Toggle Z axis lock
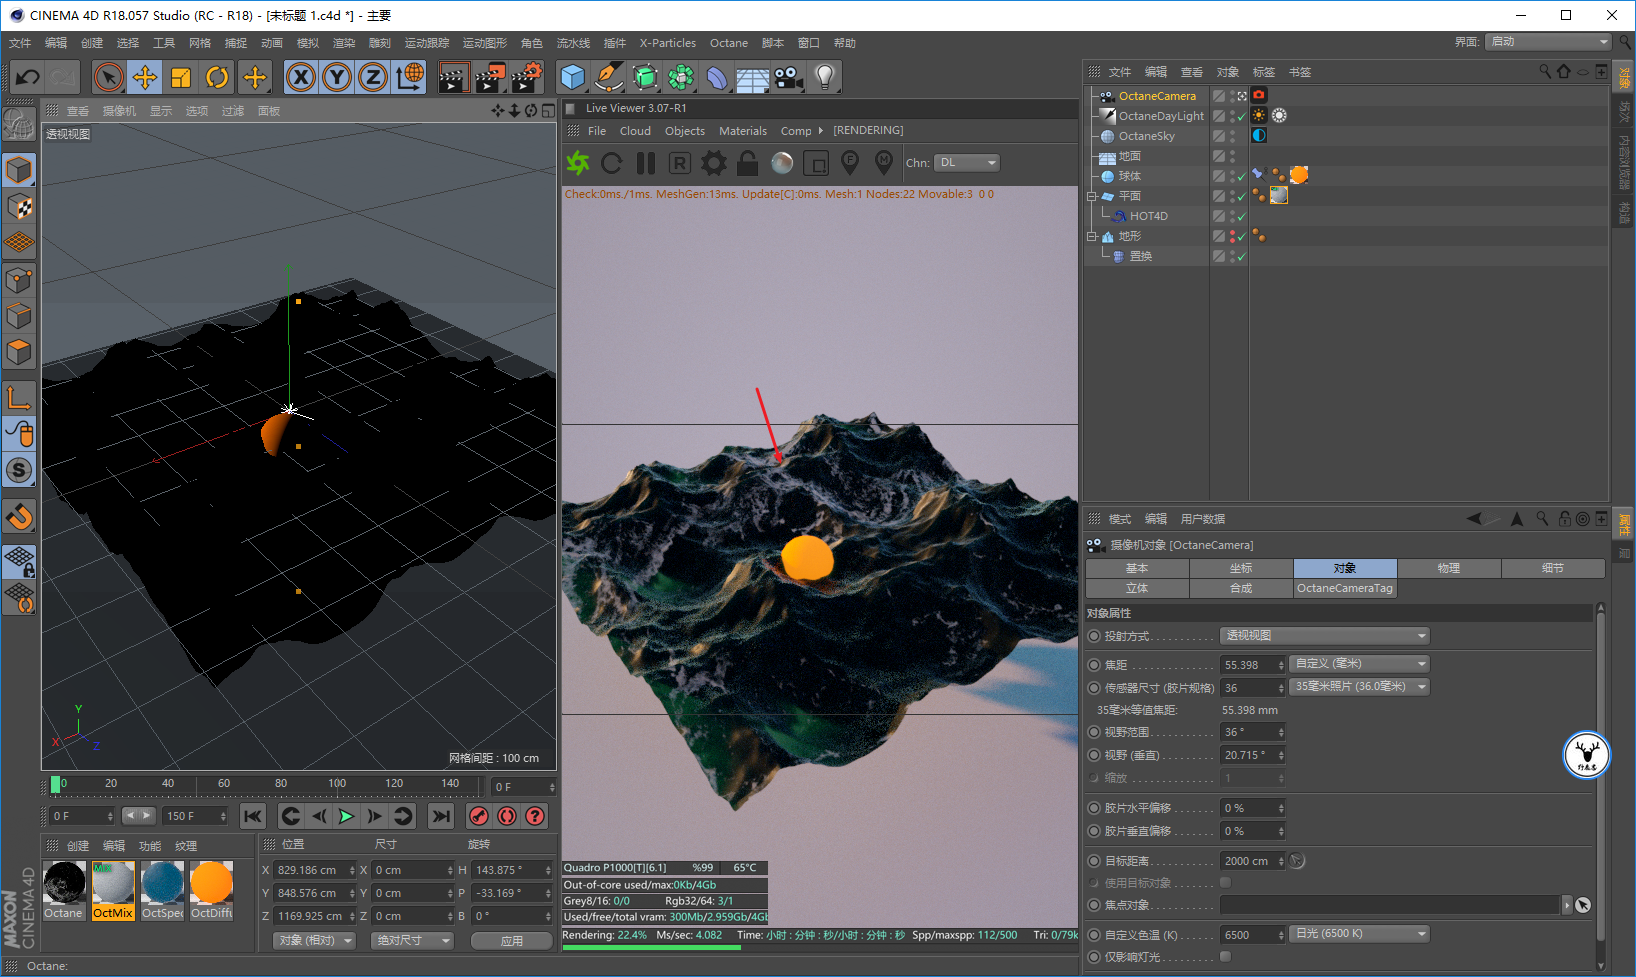This screenshot has width=1636, height=977. 373,77
